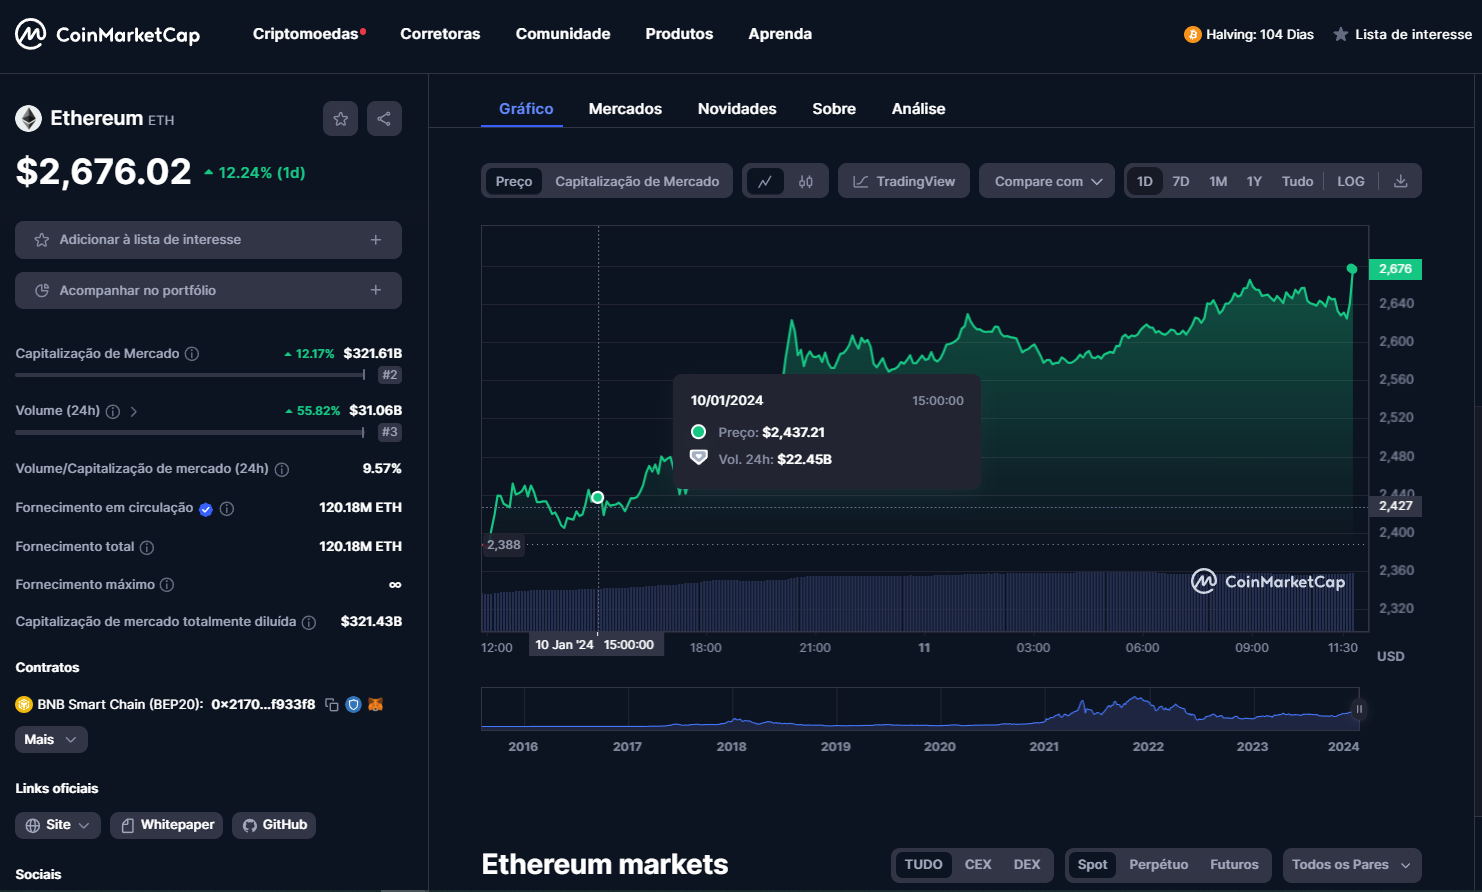Click the star icon inside Adicionar à lista button
1482x892 pixels.
[x=42, y=240]
